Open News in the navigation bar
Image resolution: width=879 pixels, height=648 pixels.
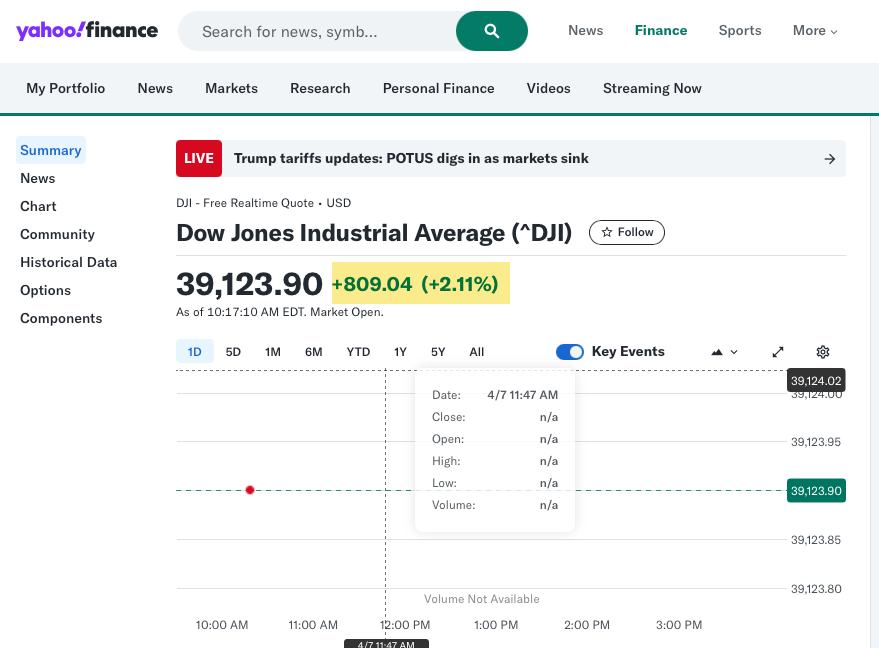155,89
